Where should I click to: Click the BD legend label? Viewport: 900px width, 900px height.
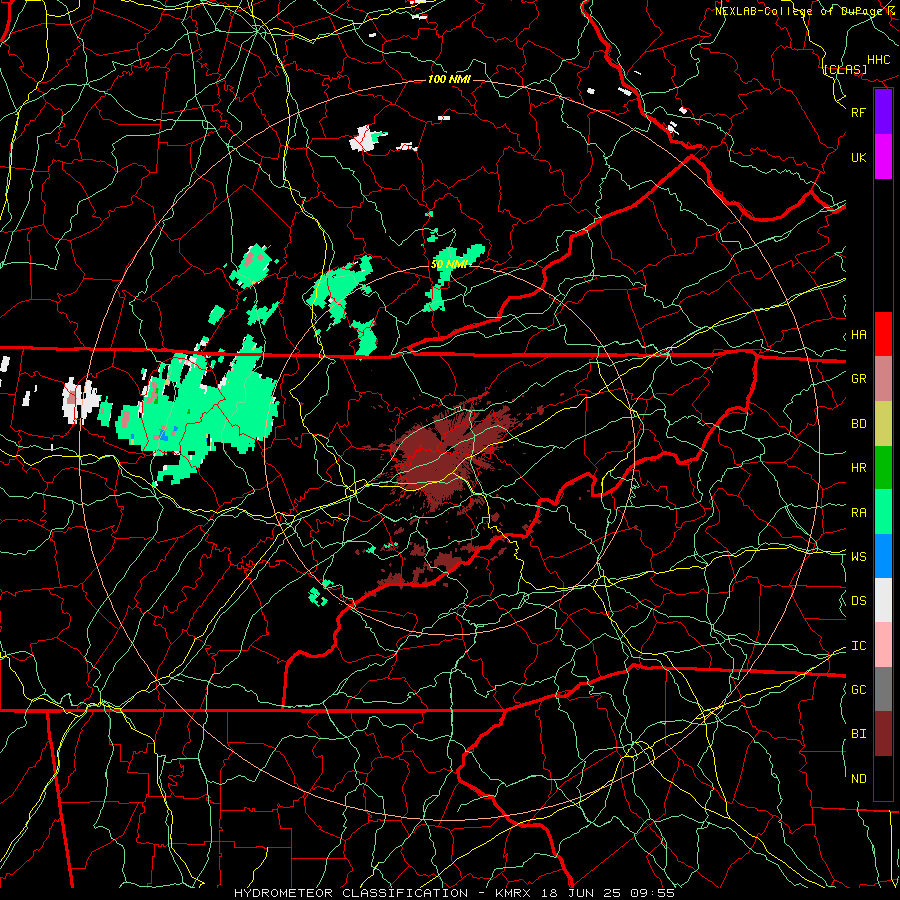tap(858, 424)
